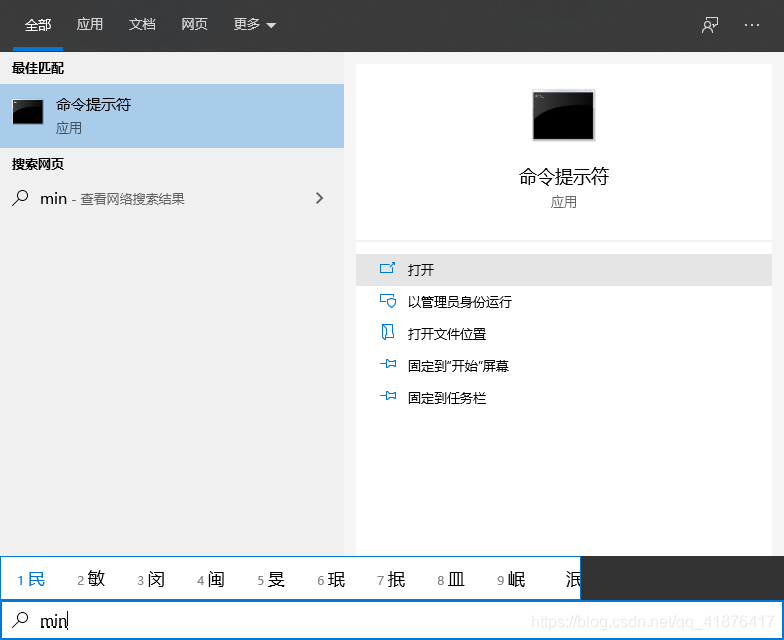Select IME candidate 3 闵
This screenshot has width=784, height=640.
[151, 580]
